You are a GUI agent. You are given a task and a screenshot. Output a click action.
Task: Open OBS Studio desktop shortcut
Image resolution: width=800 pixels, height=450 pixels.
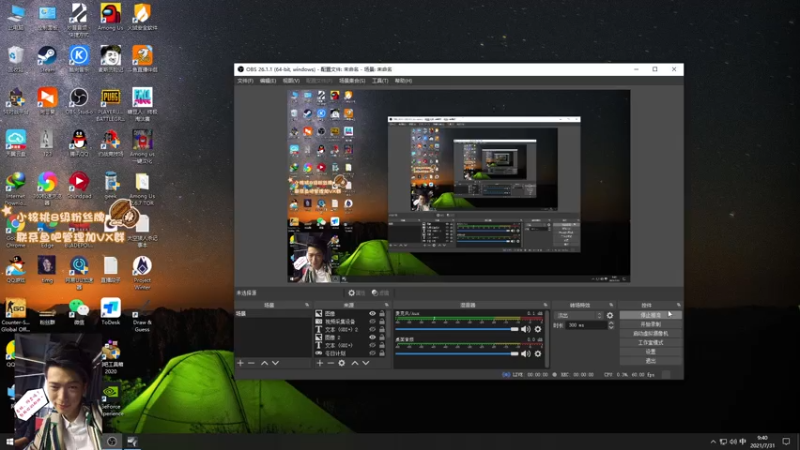click(x=79, y=101)
